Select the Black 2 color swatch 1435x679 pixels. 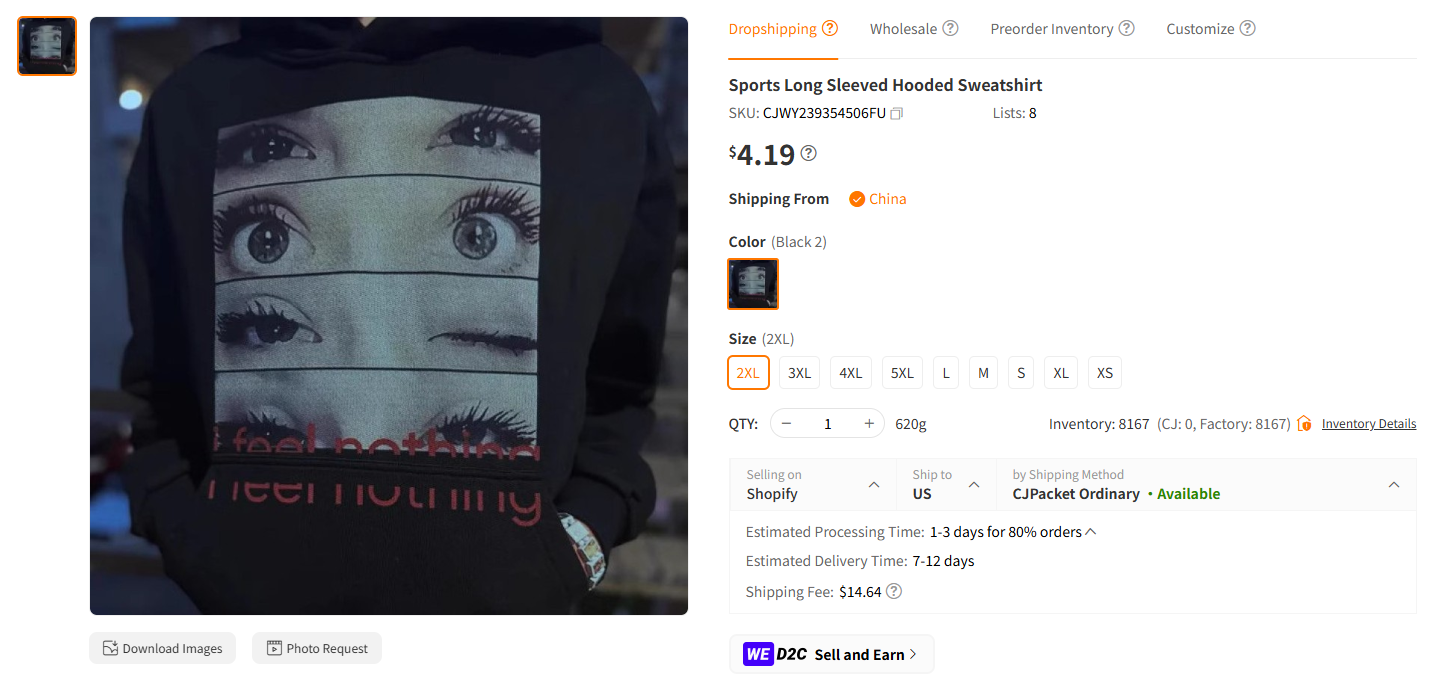point(753,284)
